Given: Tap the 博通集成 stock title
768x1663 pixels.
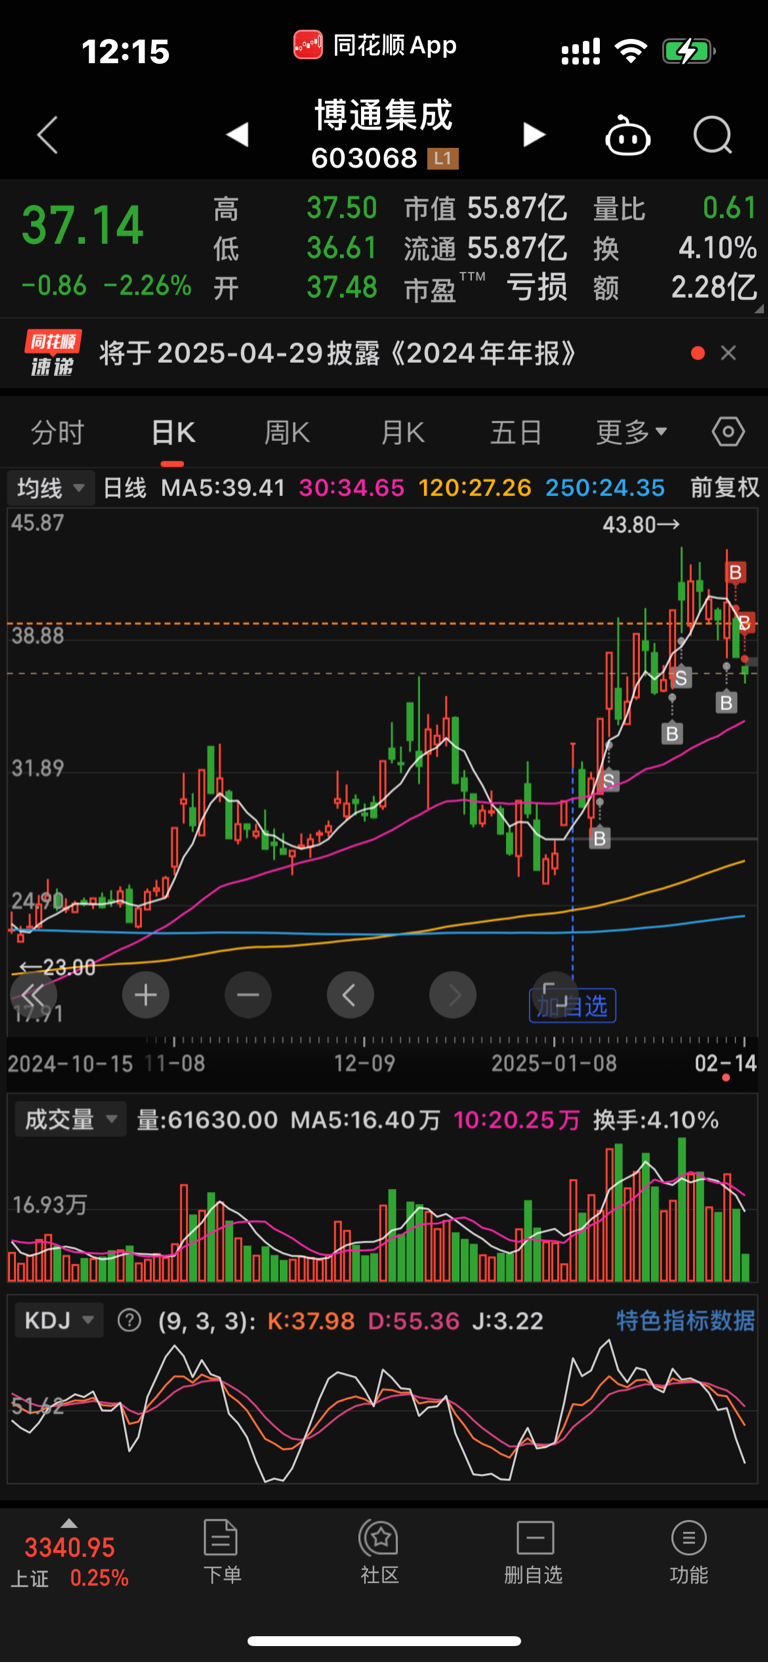Looking at the screenshot, I should tap(384, 116).
